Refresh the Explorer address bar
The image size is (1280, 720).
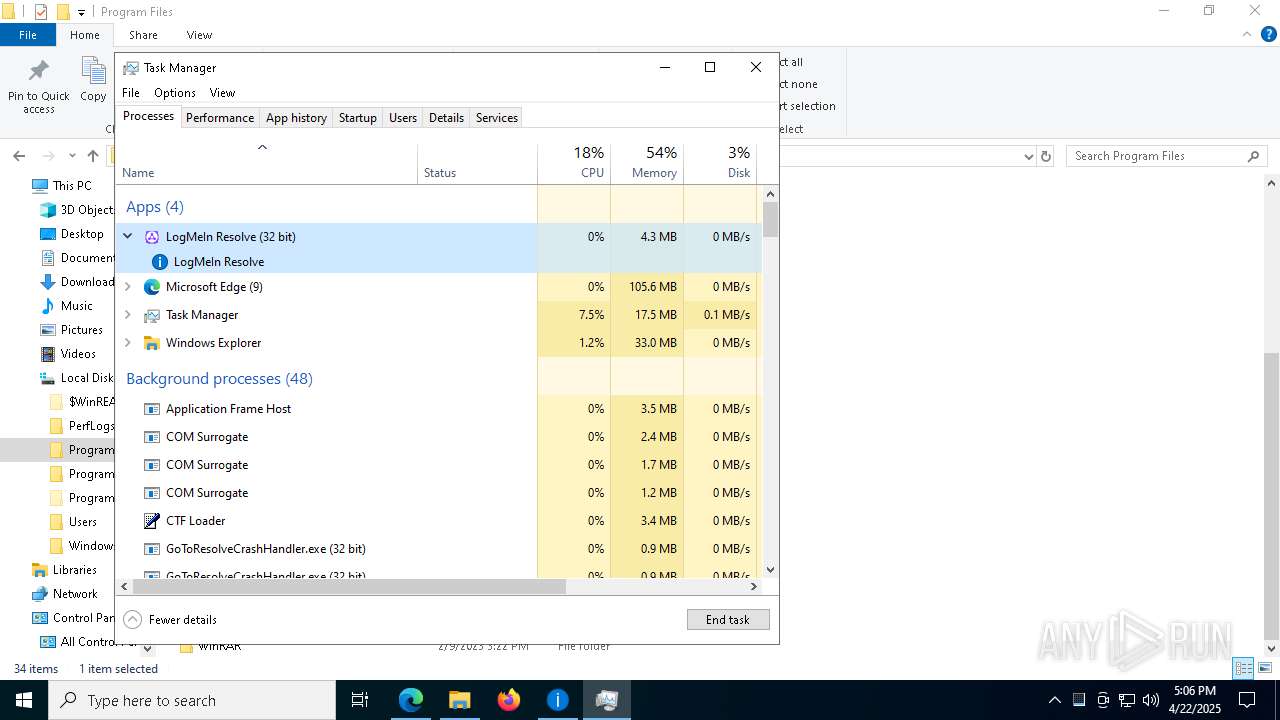click(x=1046, y=156)
